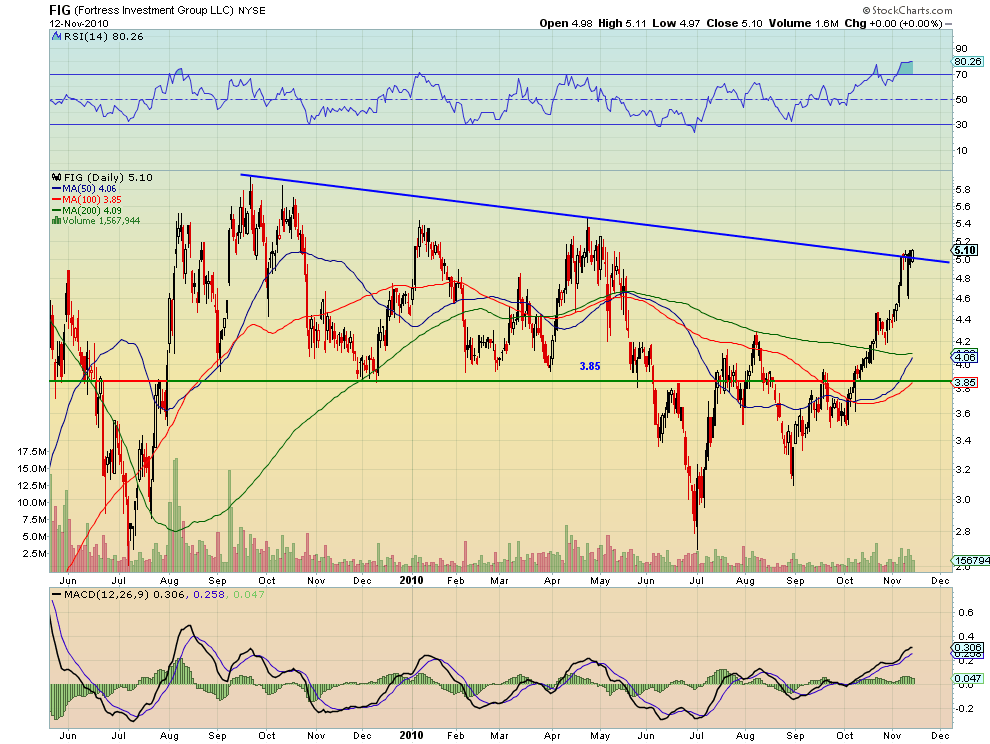Click the High 5.11 header value

click(x=623, y=23)
